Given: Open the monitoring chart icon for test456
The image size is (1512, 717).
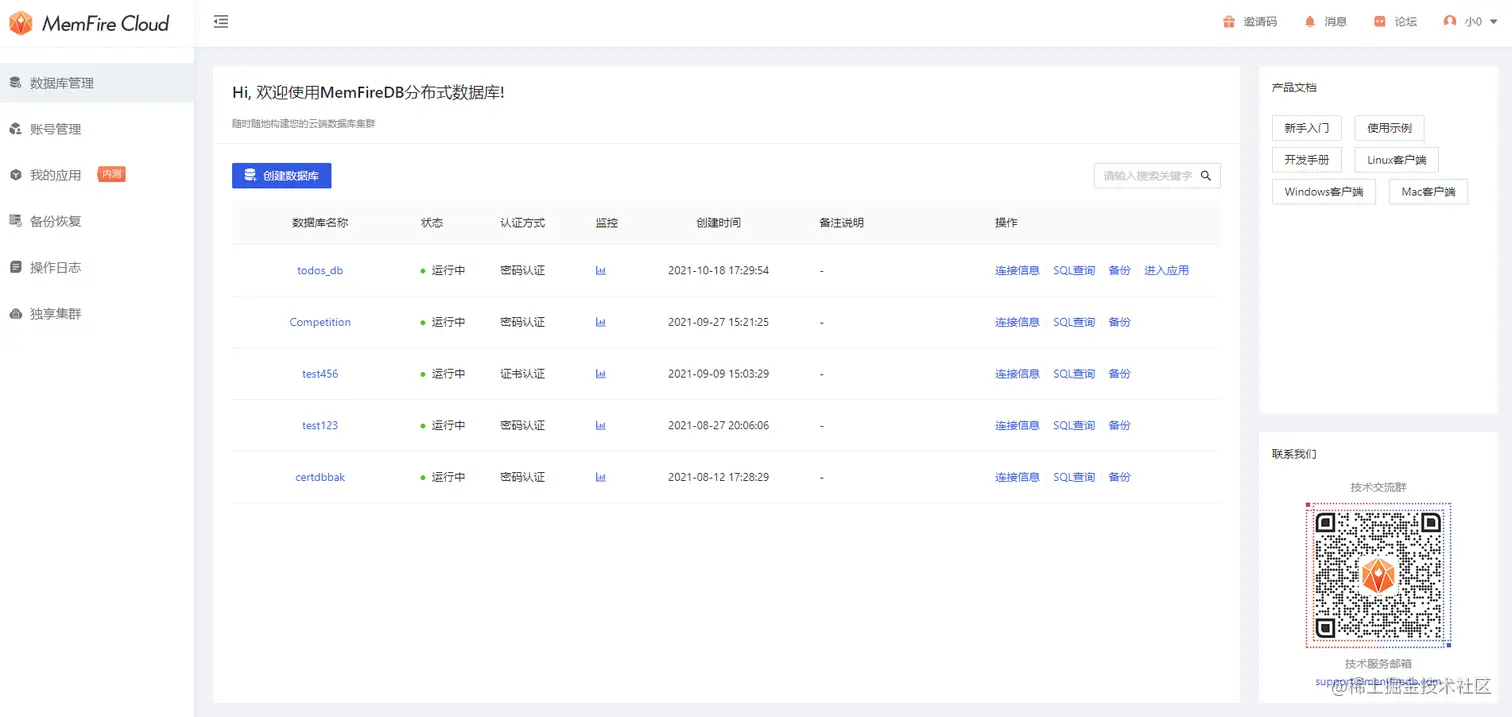Looking at the screenshot, I should 601,374.
